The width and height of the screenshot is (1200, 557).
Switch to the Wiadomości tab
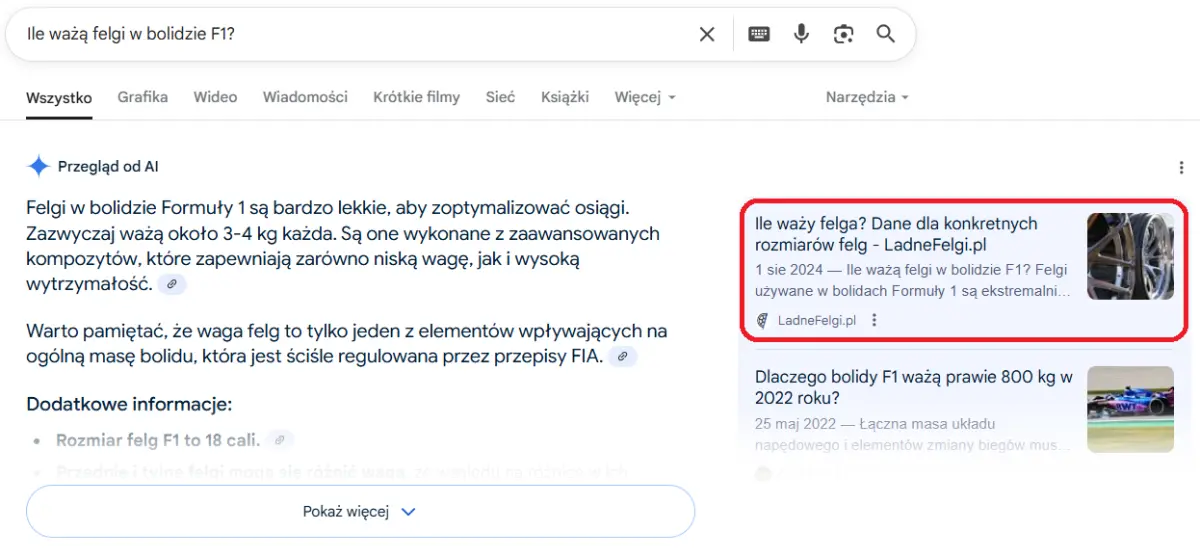pos(305,97)
